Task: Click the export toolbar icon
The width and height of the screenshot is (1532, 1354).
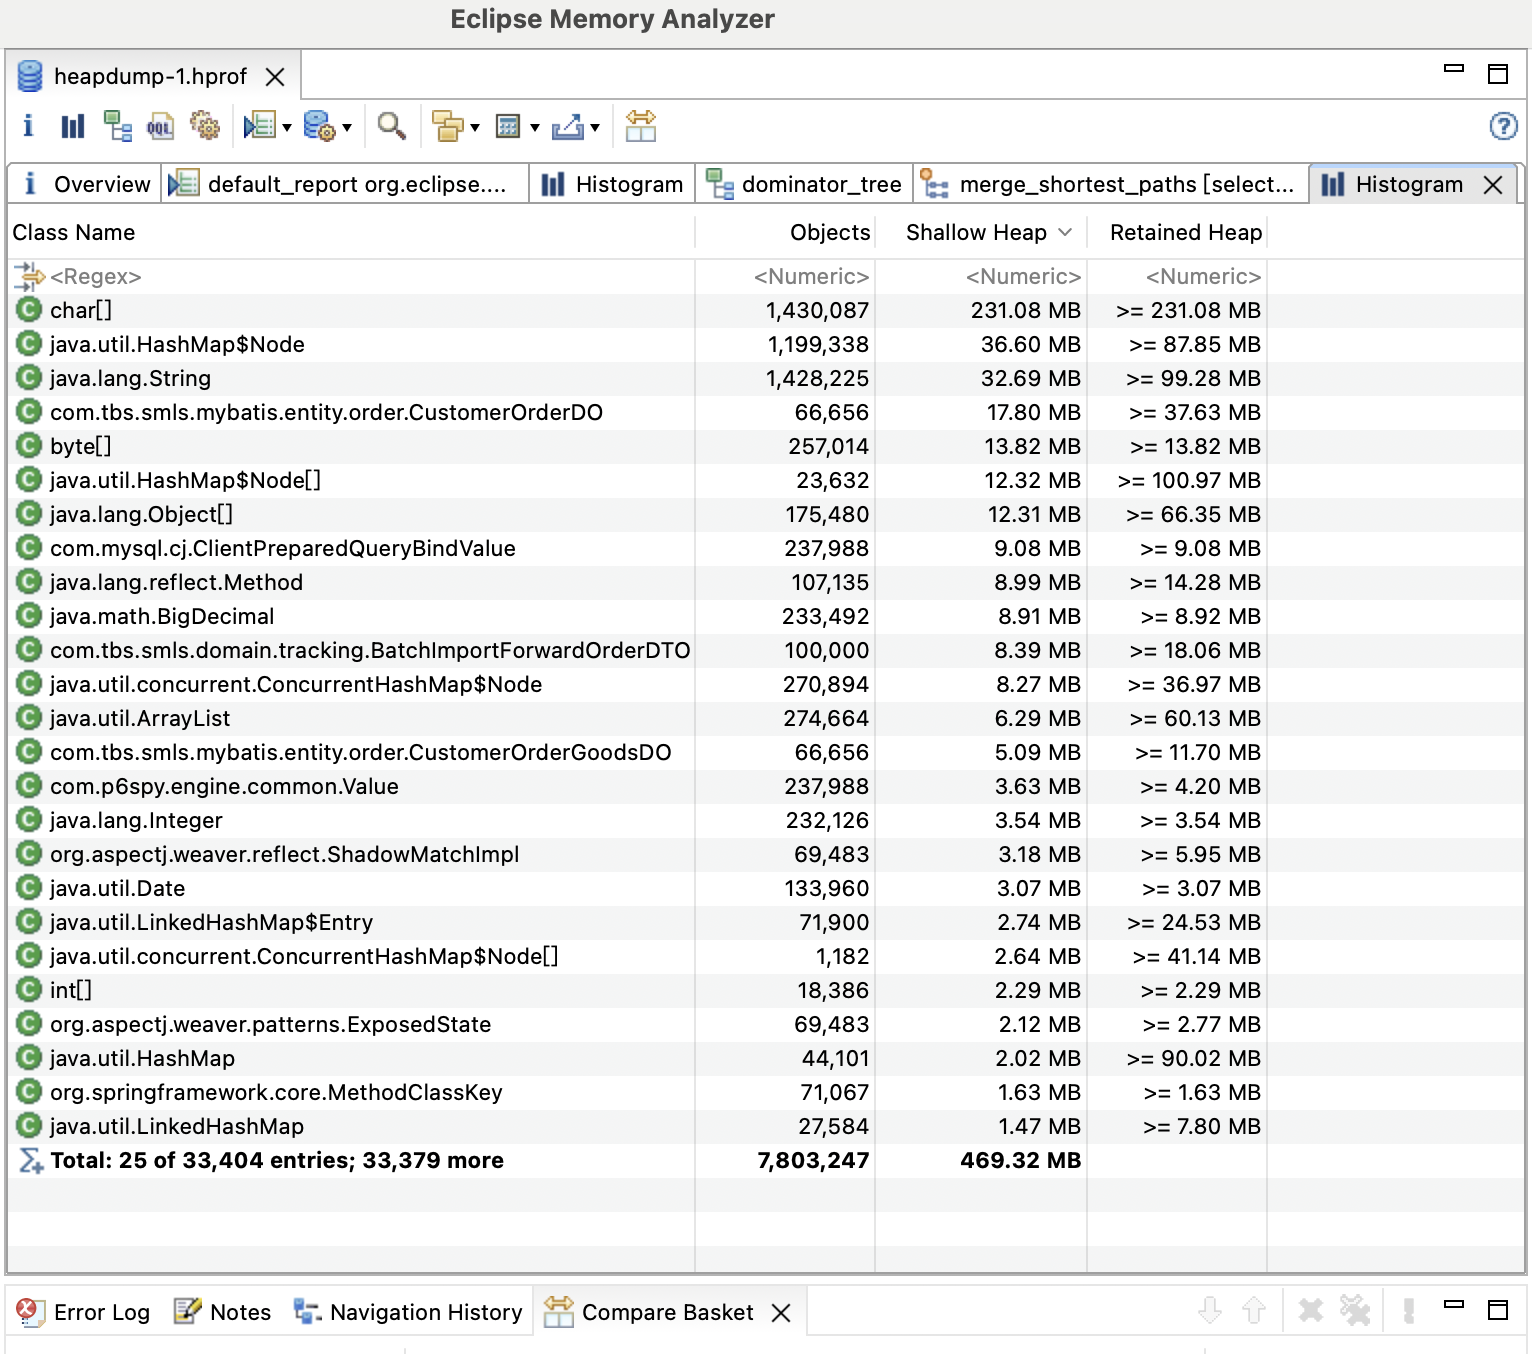Action: point(567,126)
